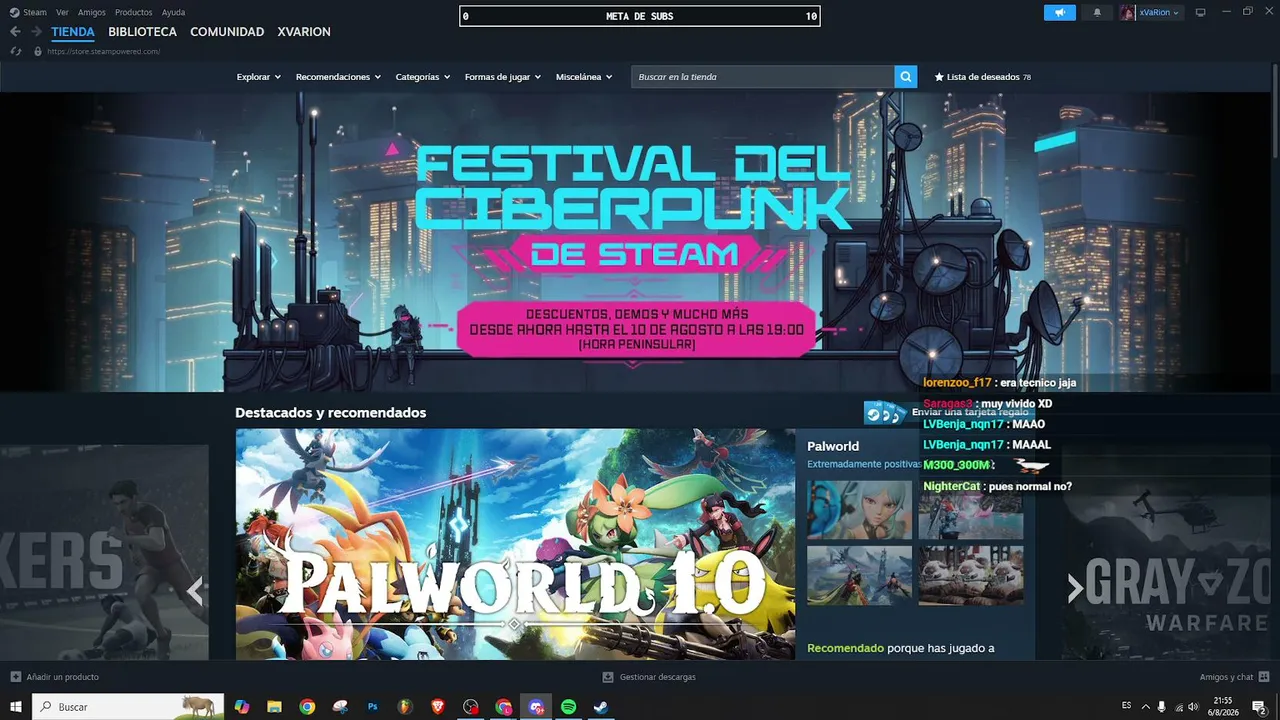Expand the Recomendaciones dropdown
The width and height of the screenshot is (1280, 720).
pyautogui.click(x=338, y=77)
